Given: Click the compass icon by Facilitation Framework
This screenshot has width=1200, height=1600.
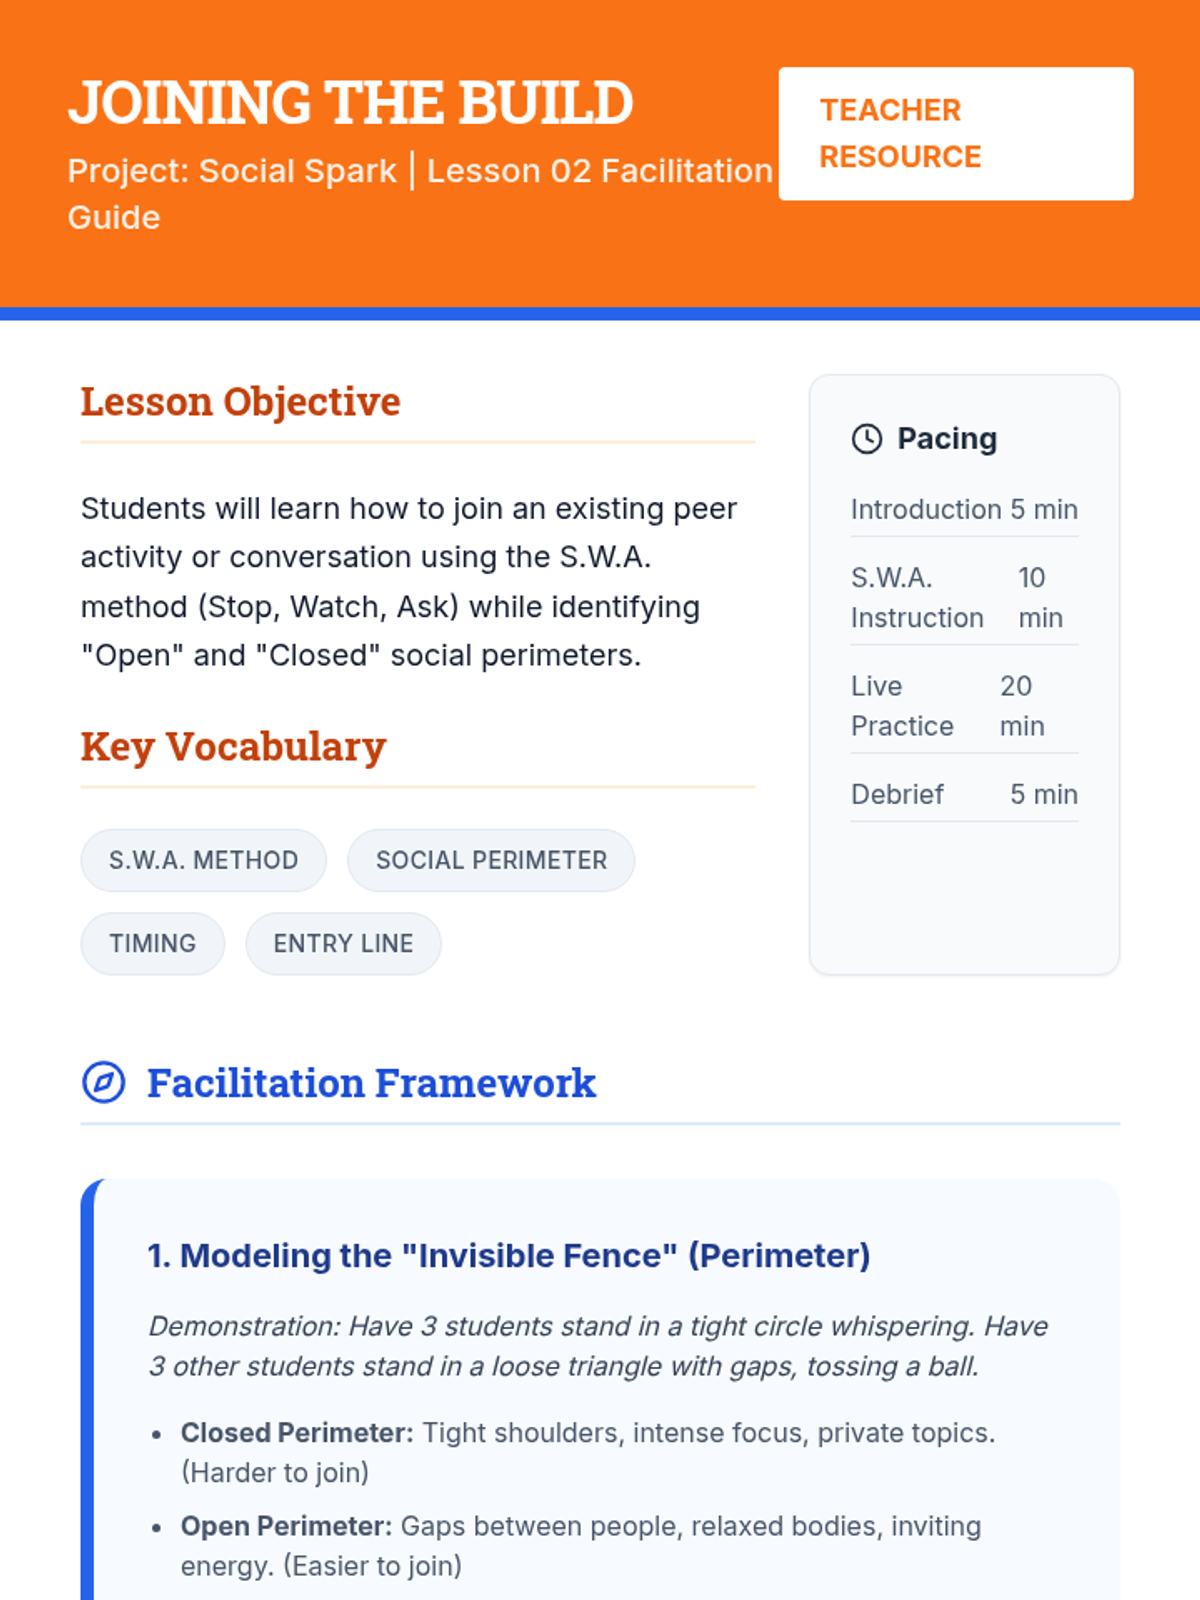Looking at the screenshot, I should click(x=104, y=1082).
